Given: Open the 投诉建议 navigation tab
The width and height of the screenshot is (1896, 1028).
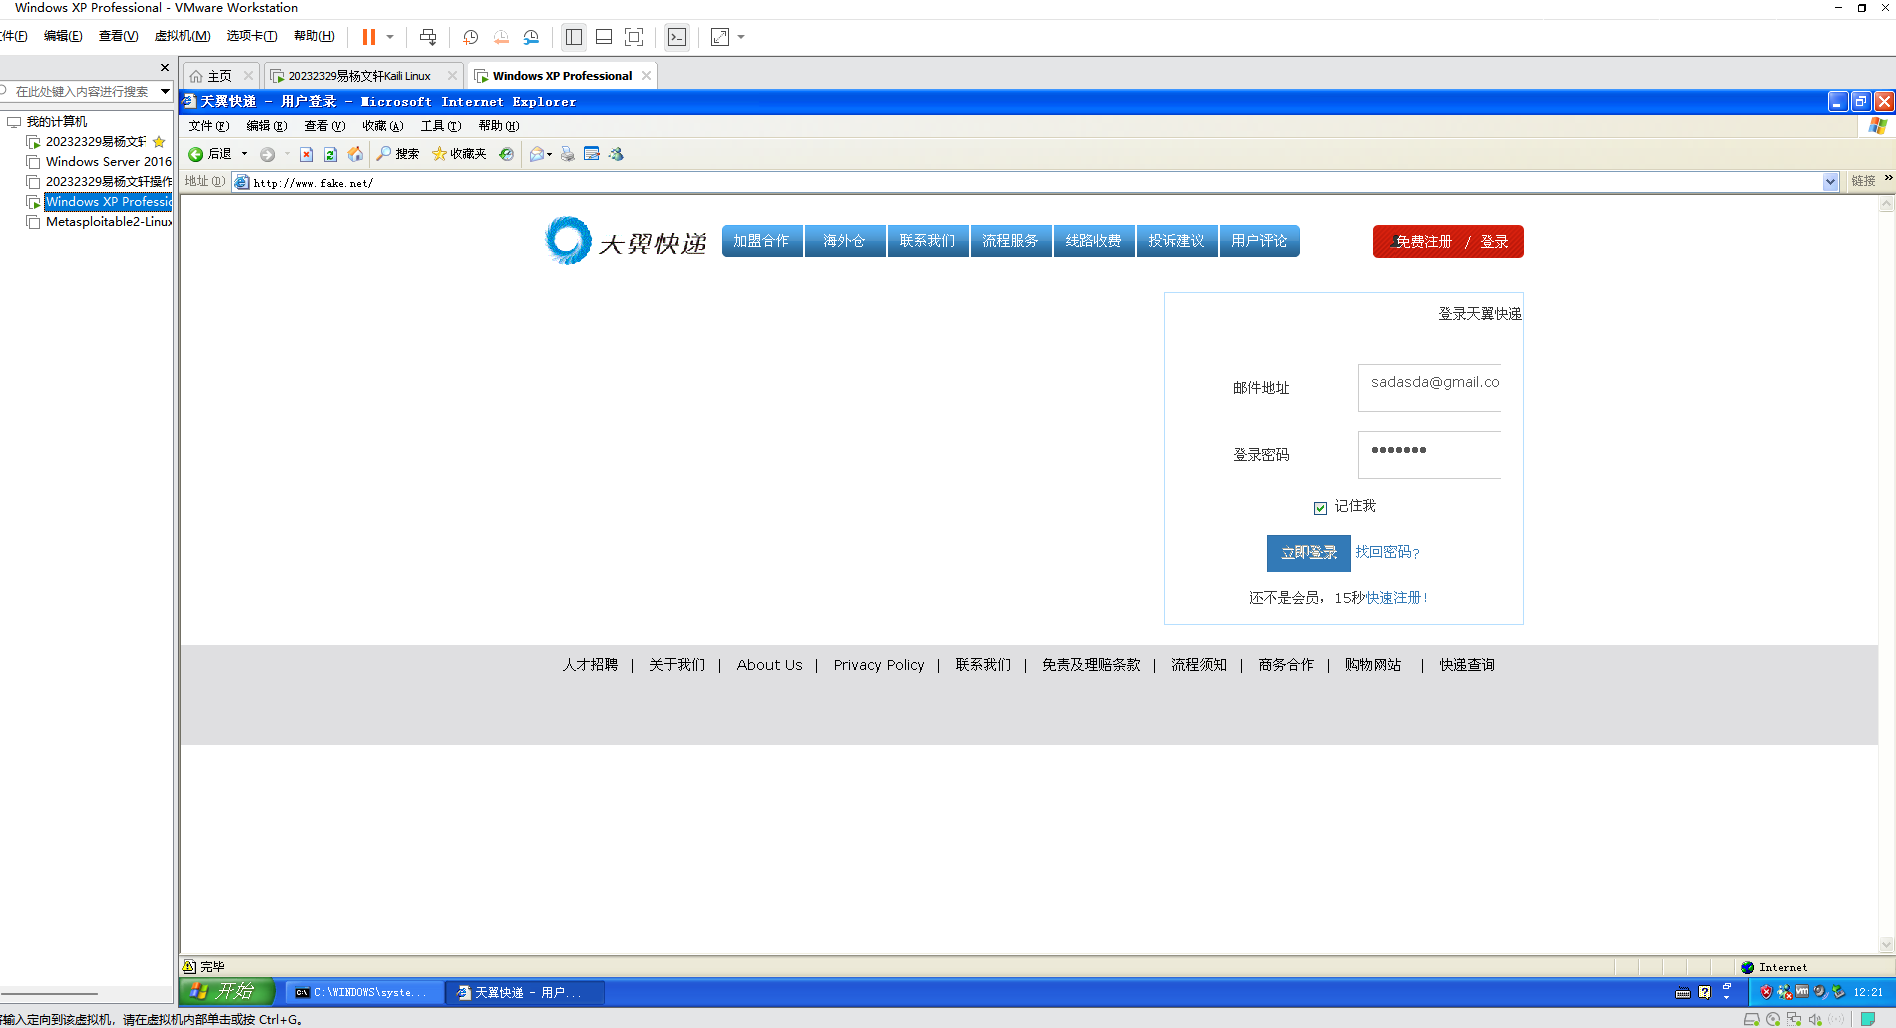Looking at the screenshot, I should 1176,241.
